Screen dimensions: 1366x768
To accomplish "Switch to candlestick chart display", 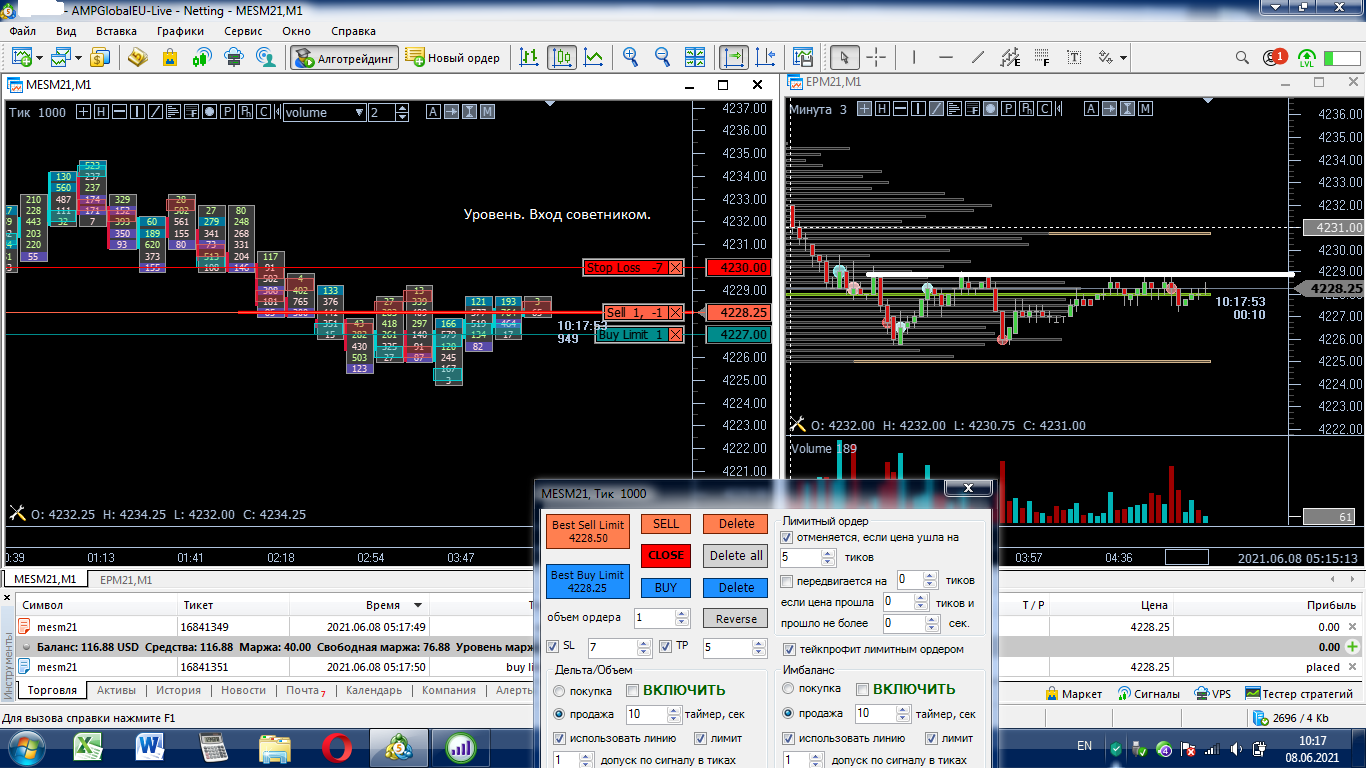I will tap(562, 57).
